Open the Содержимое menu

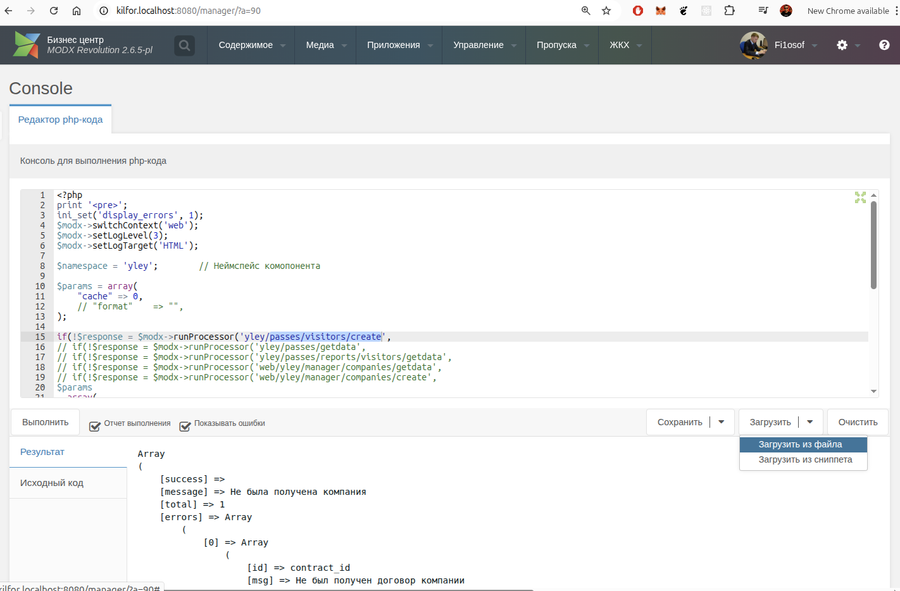coord(251,45)
